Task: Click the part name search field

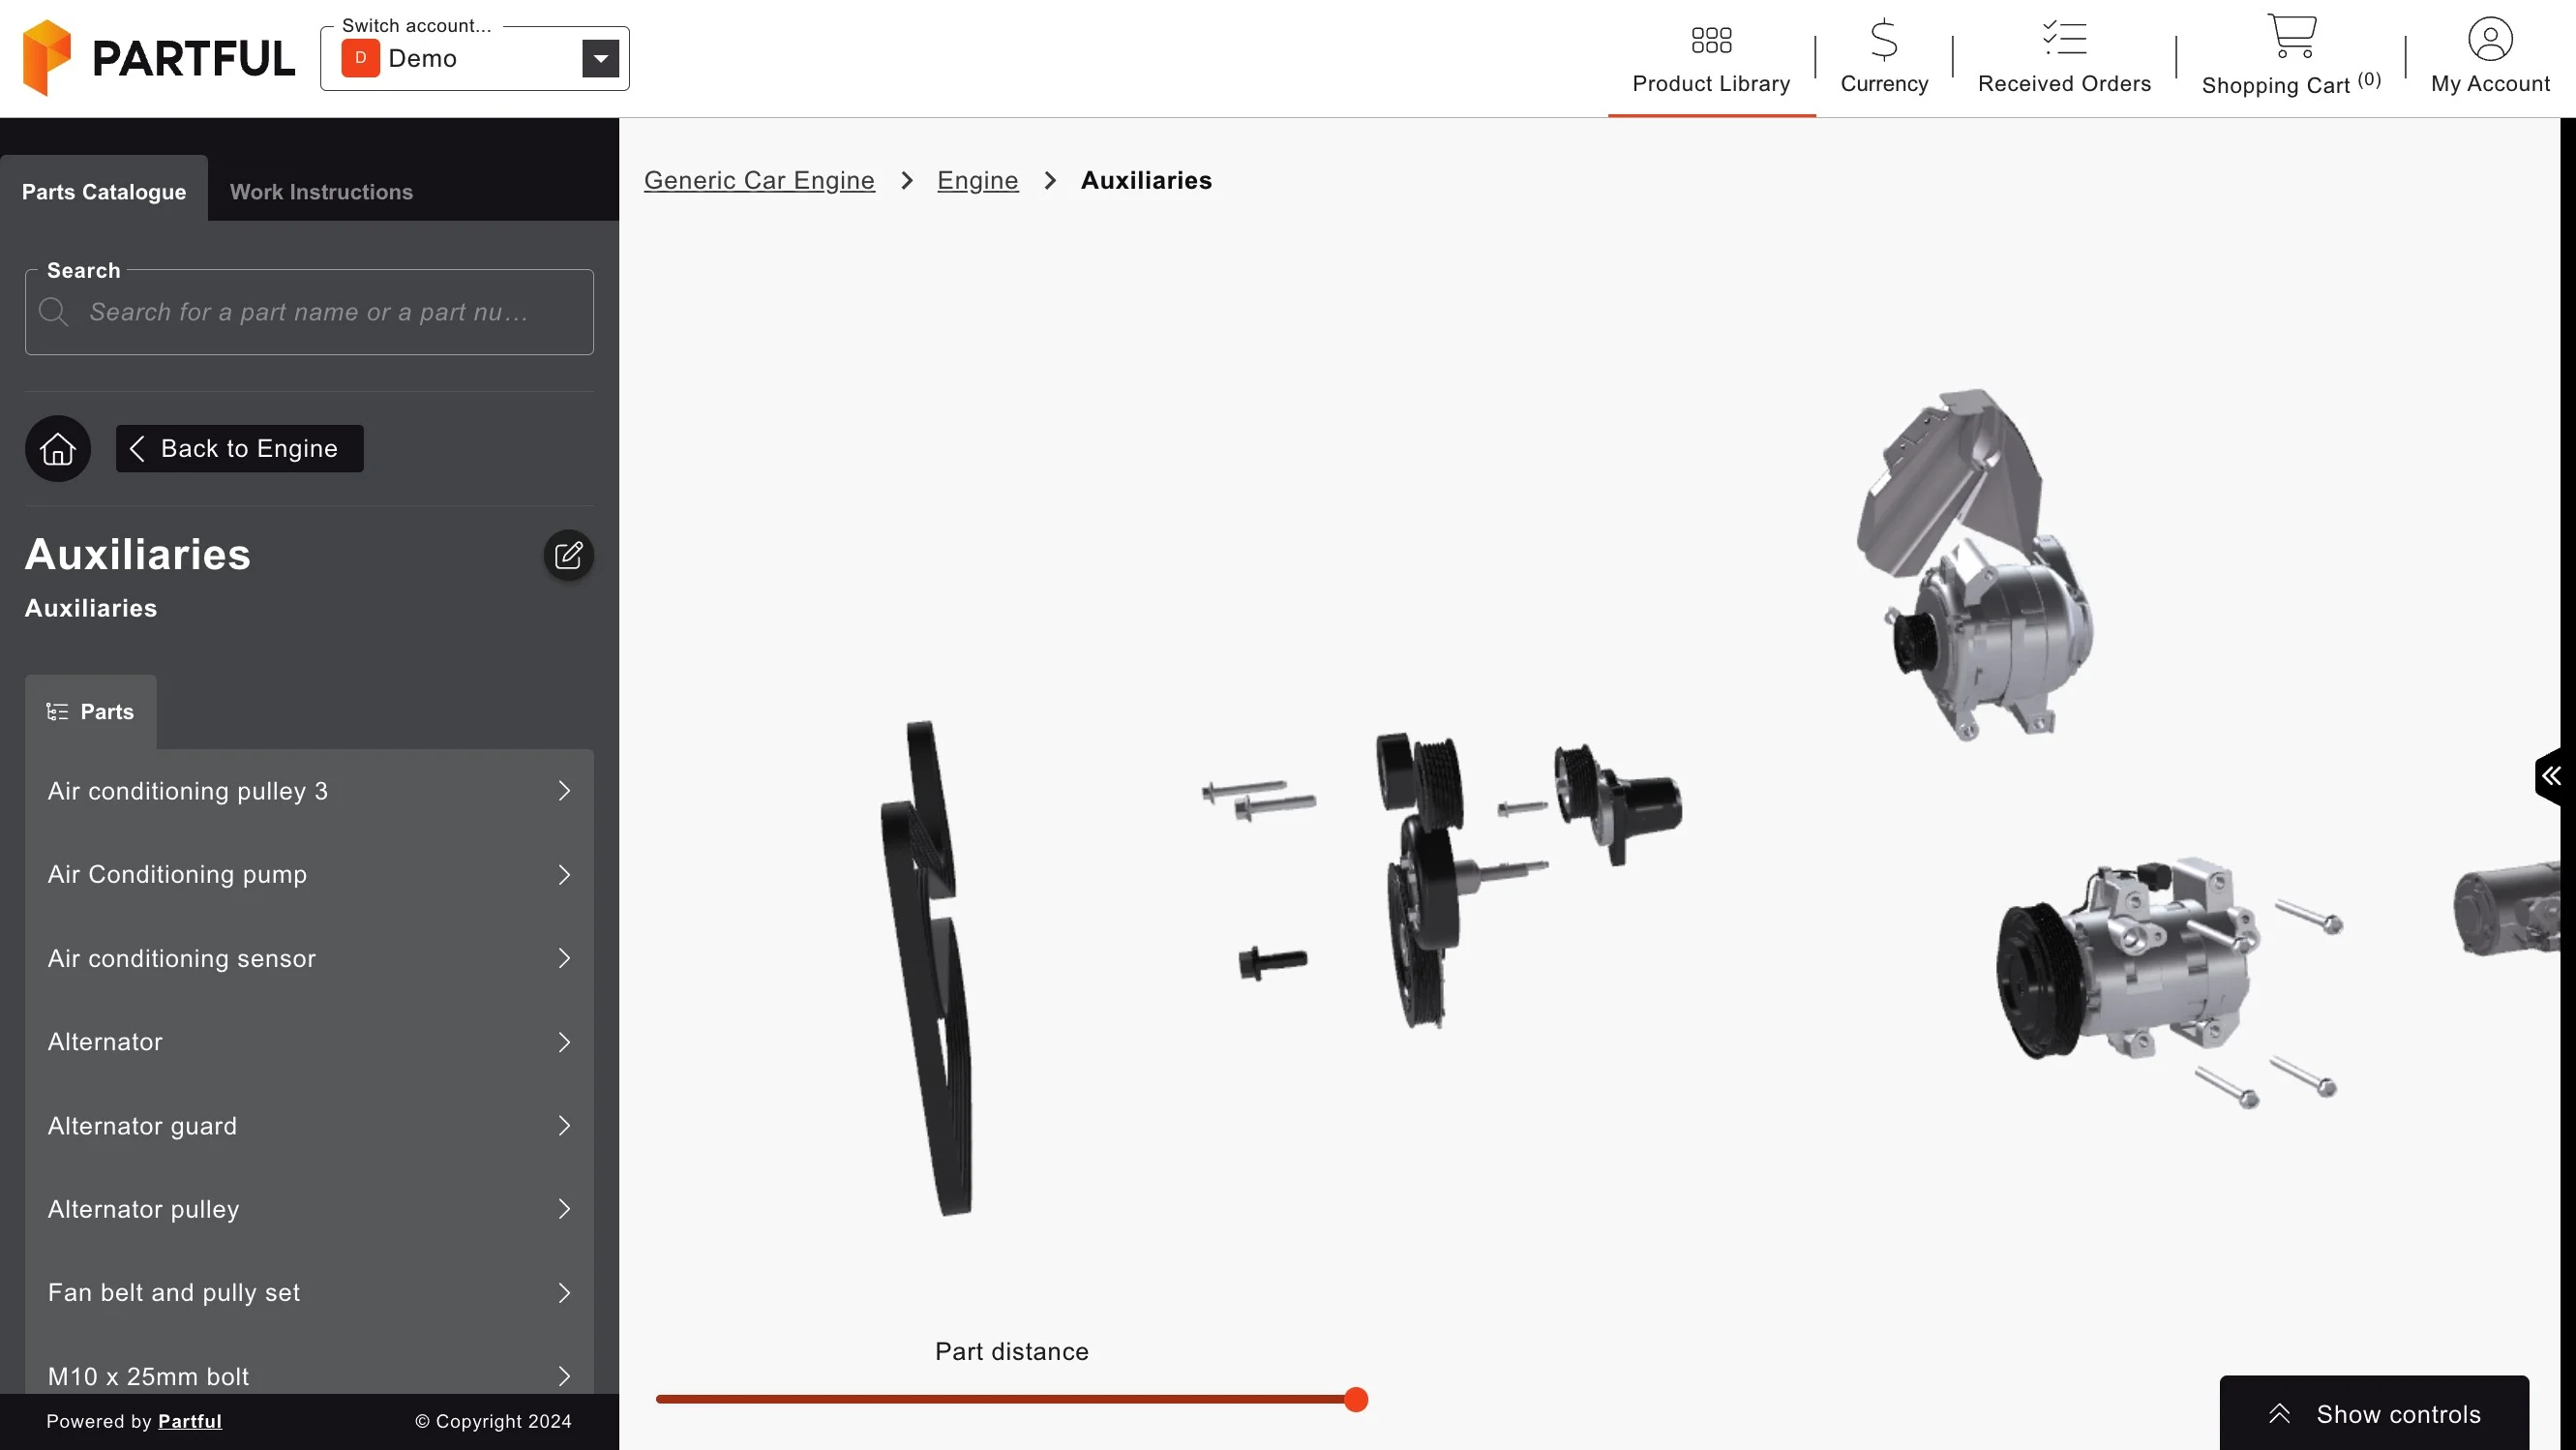Action: [x=309, y=312]
